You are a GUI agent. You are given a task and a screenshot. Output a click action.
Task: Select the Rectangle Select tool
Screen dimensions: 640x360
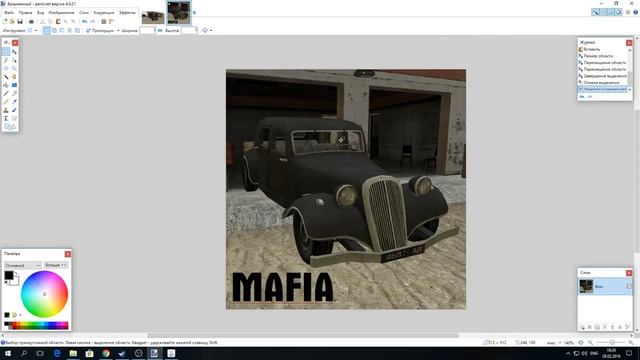coord(6,52)
